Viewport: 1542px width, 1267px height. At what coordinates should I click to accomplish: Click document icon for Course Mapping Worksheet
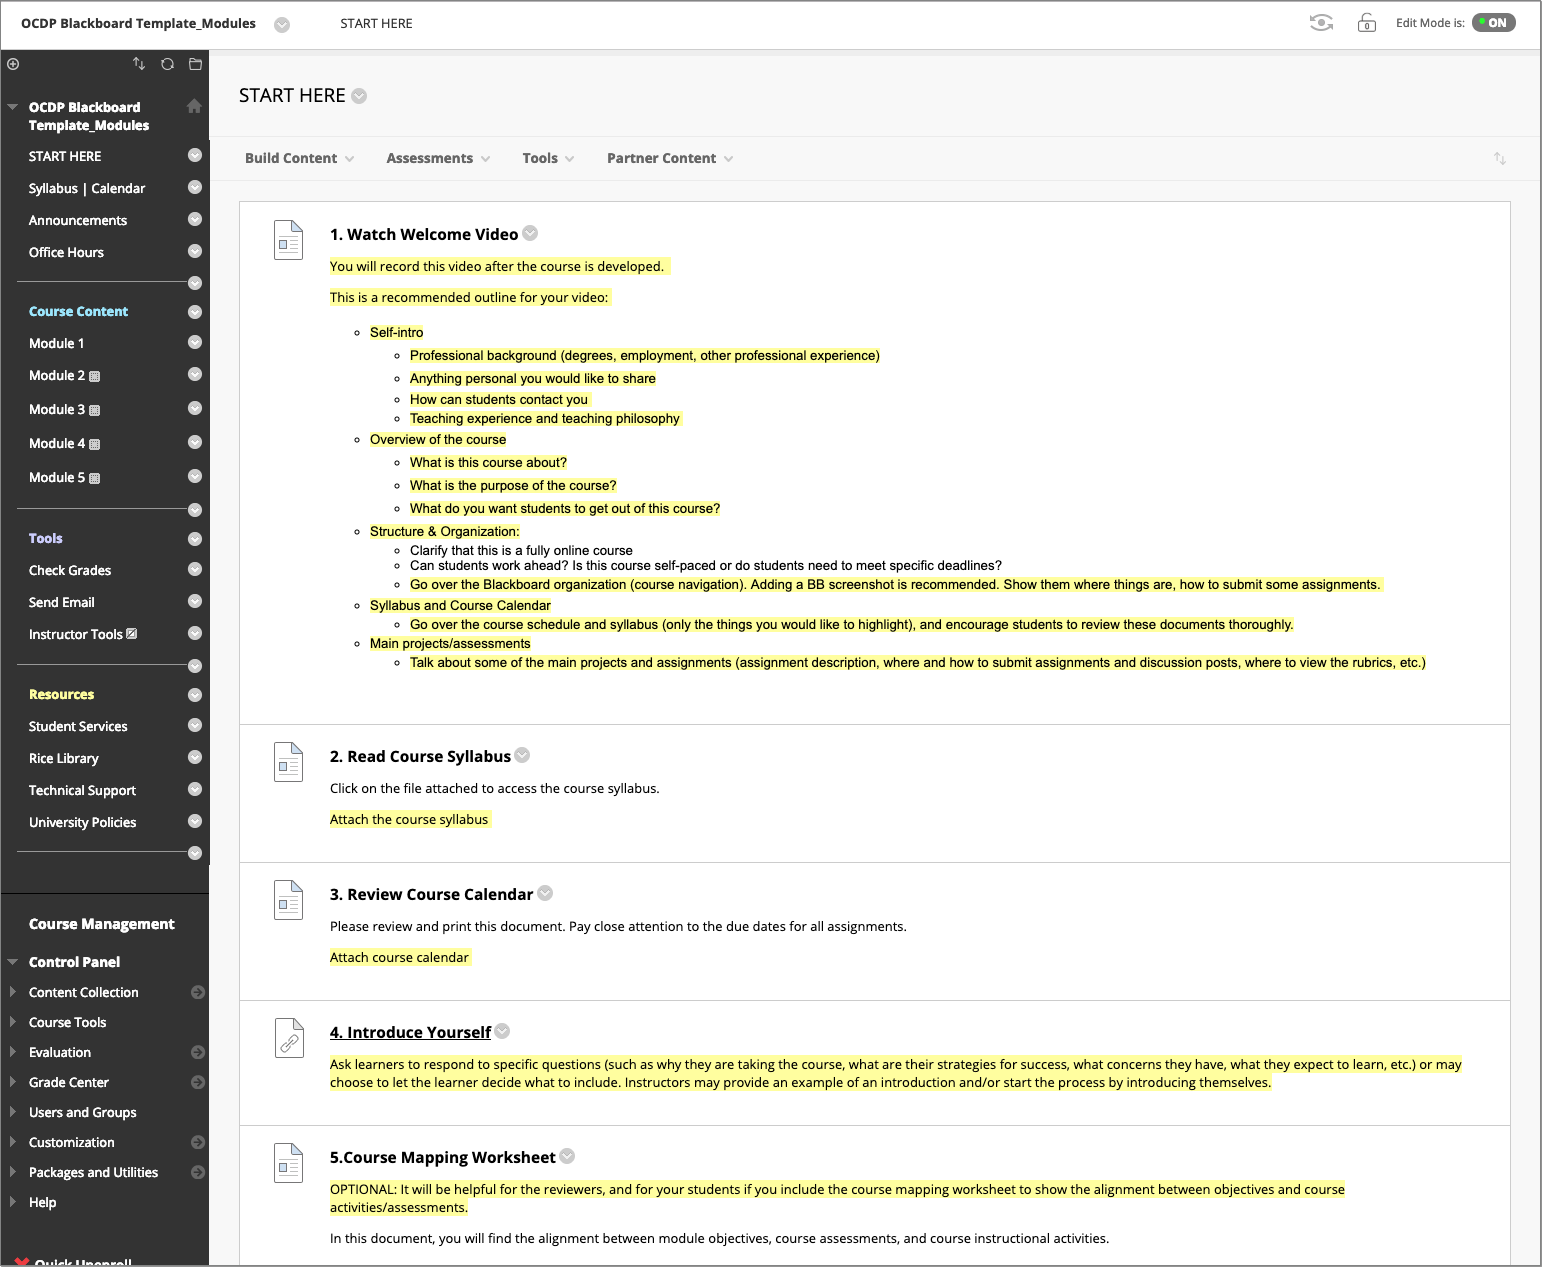(x=288, y=1163)
